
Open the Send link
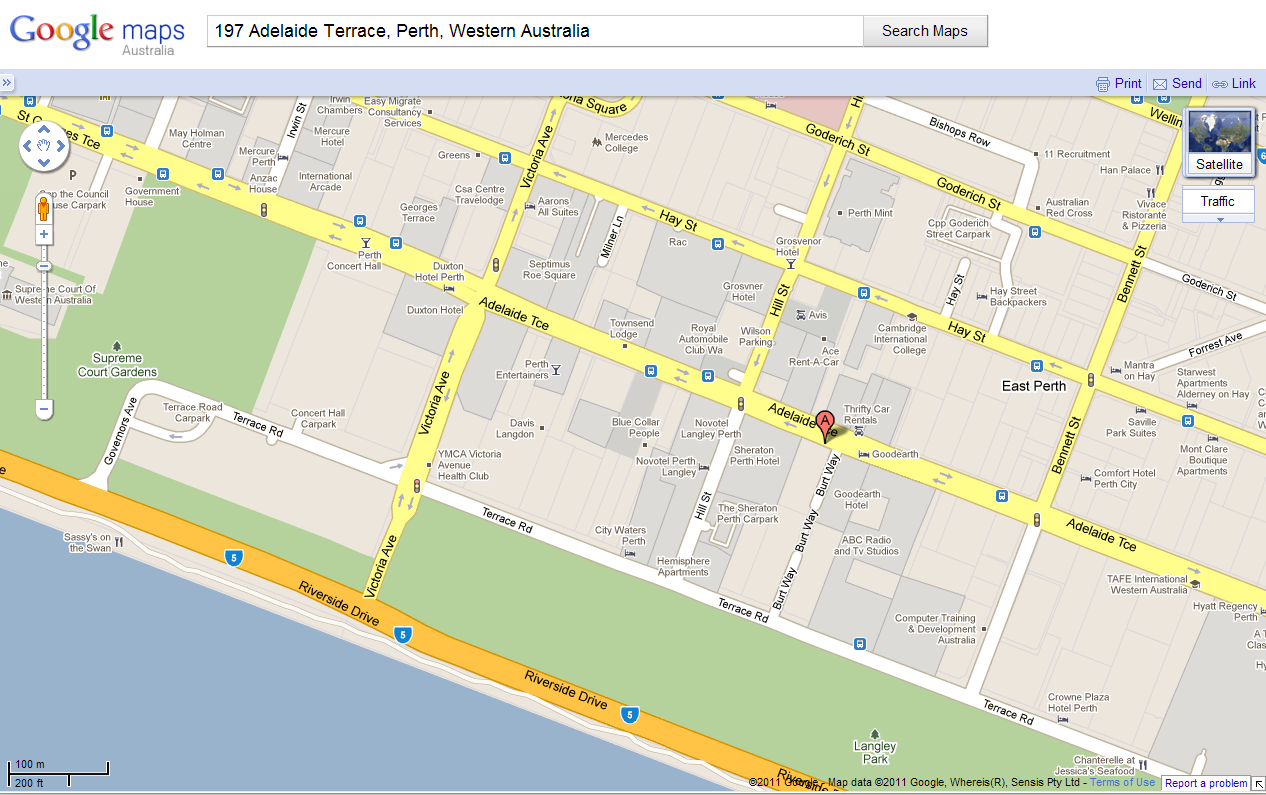[x=1177, y=84]
